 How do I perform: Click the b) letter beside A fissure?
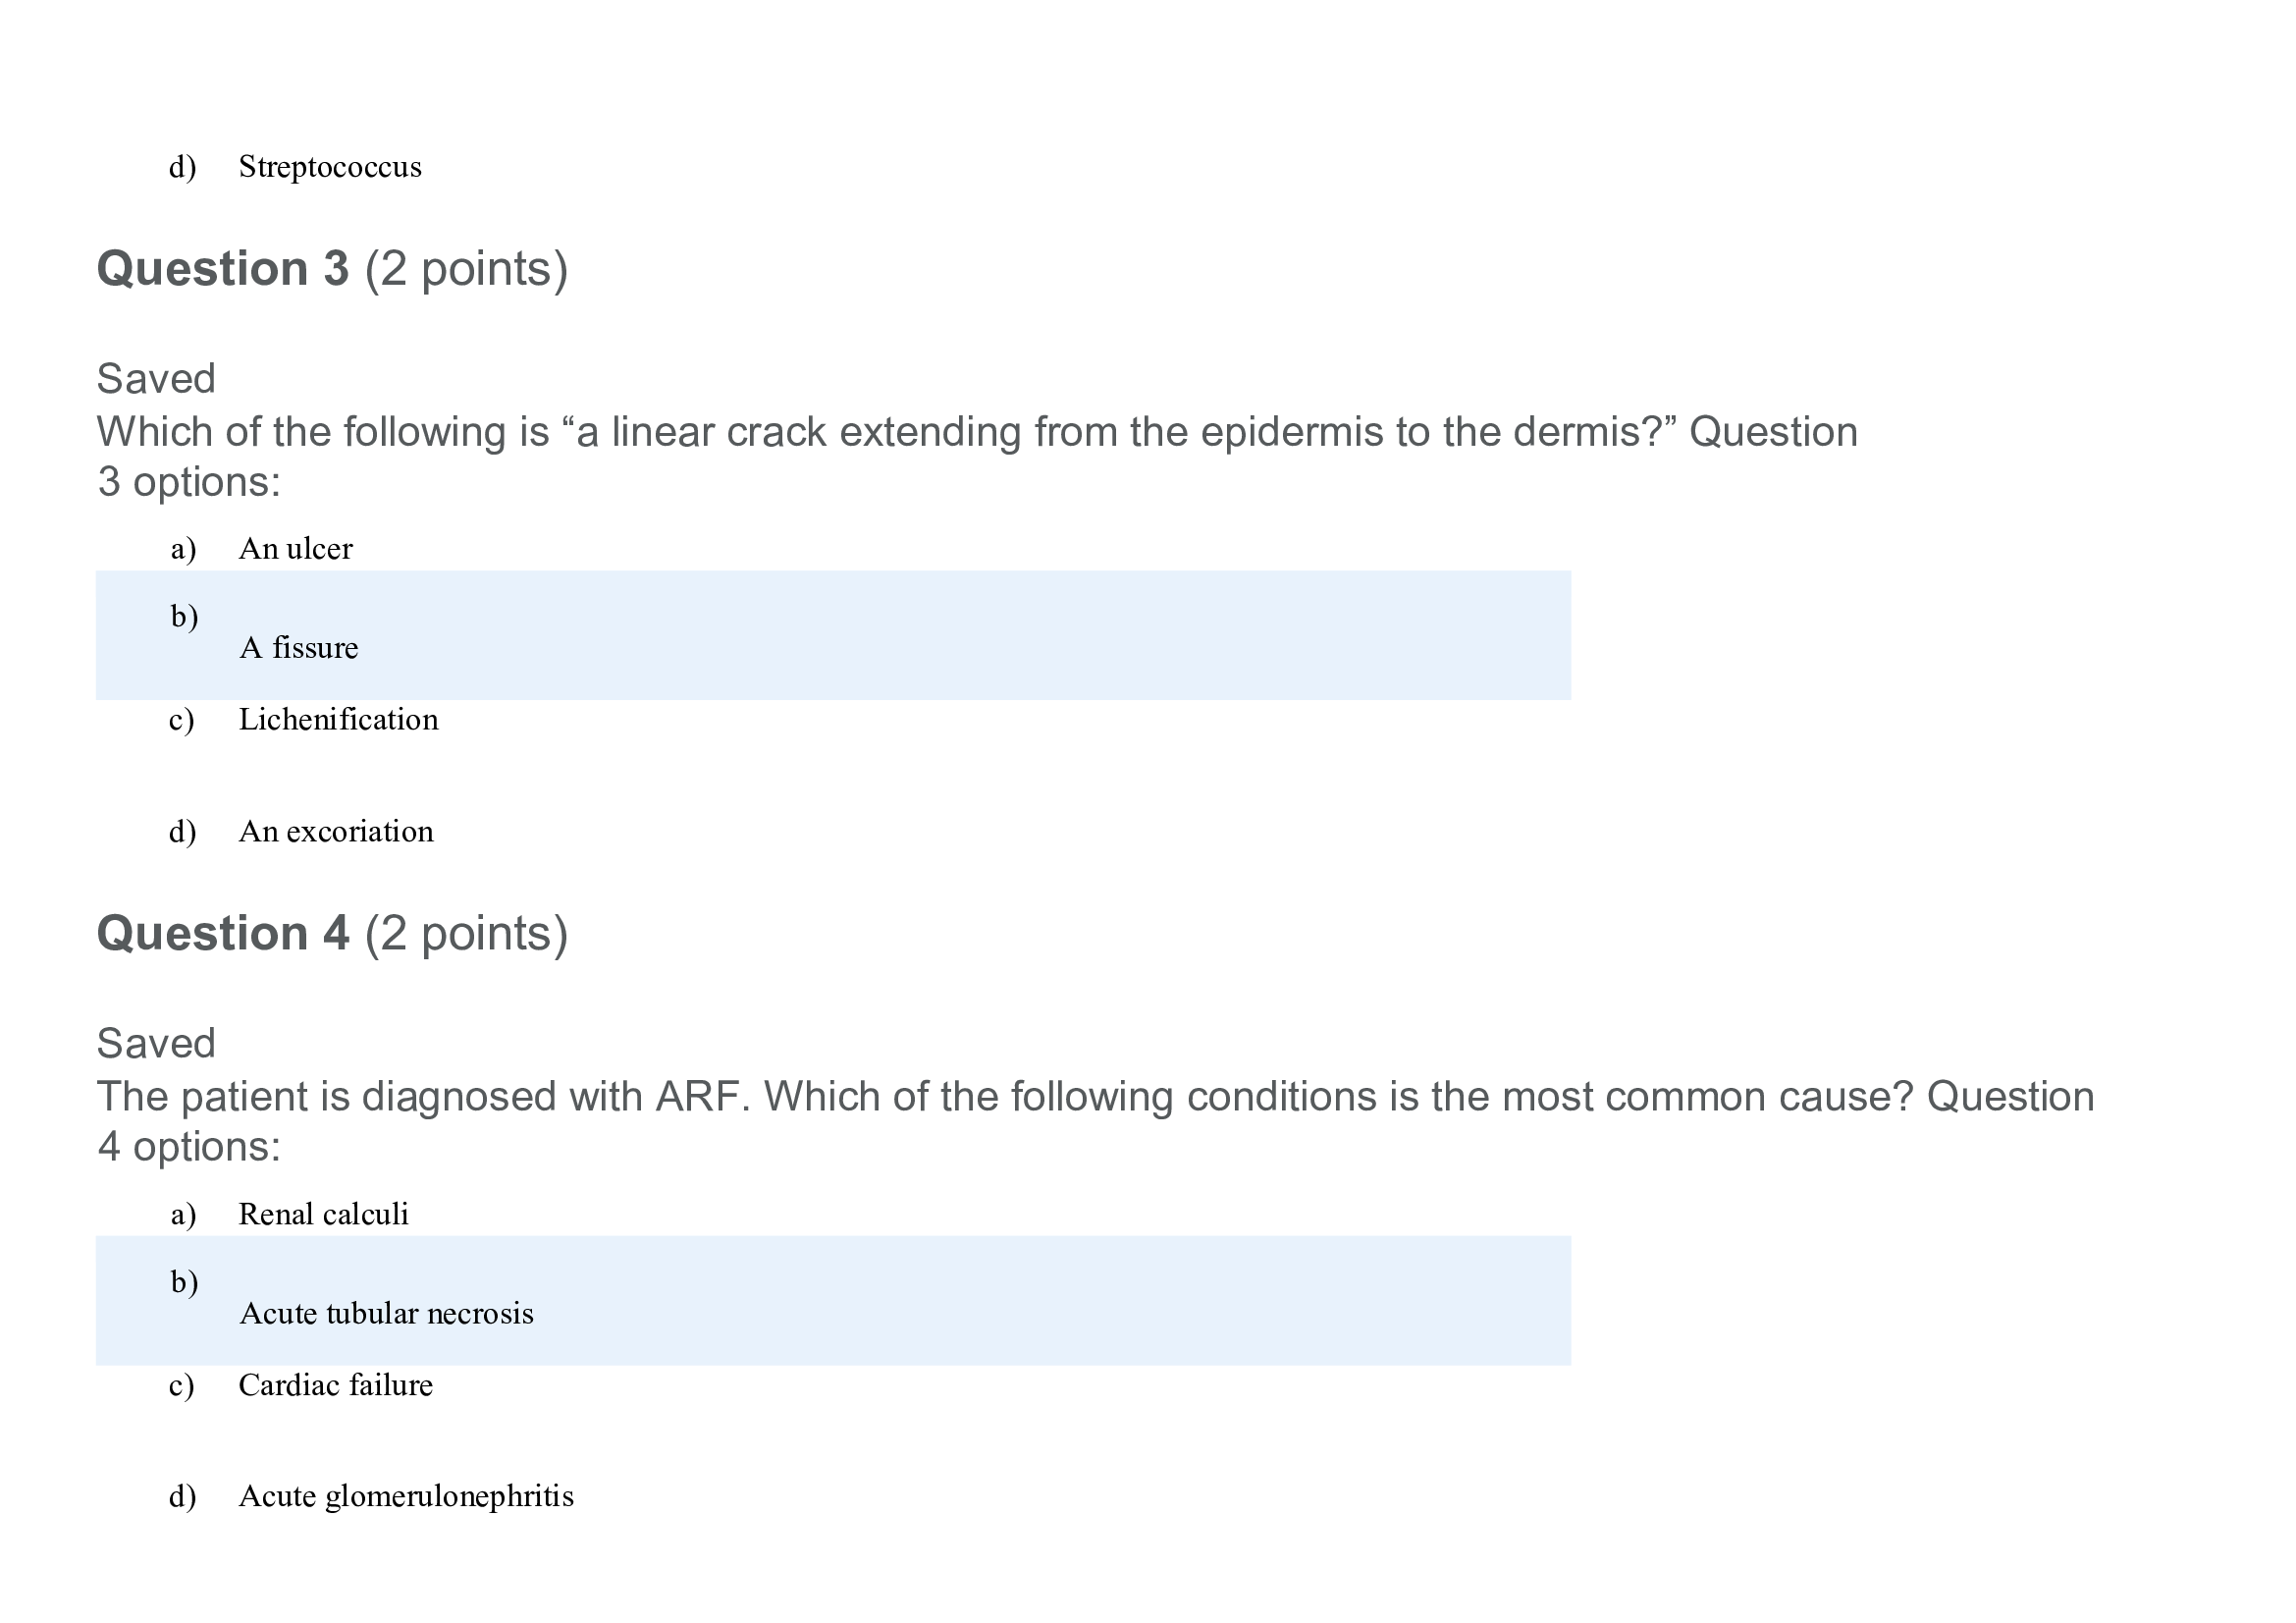coord(184,616)
